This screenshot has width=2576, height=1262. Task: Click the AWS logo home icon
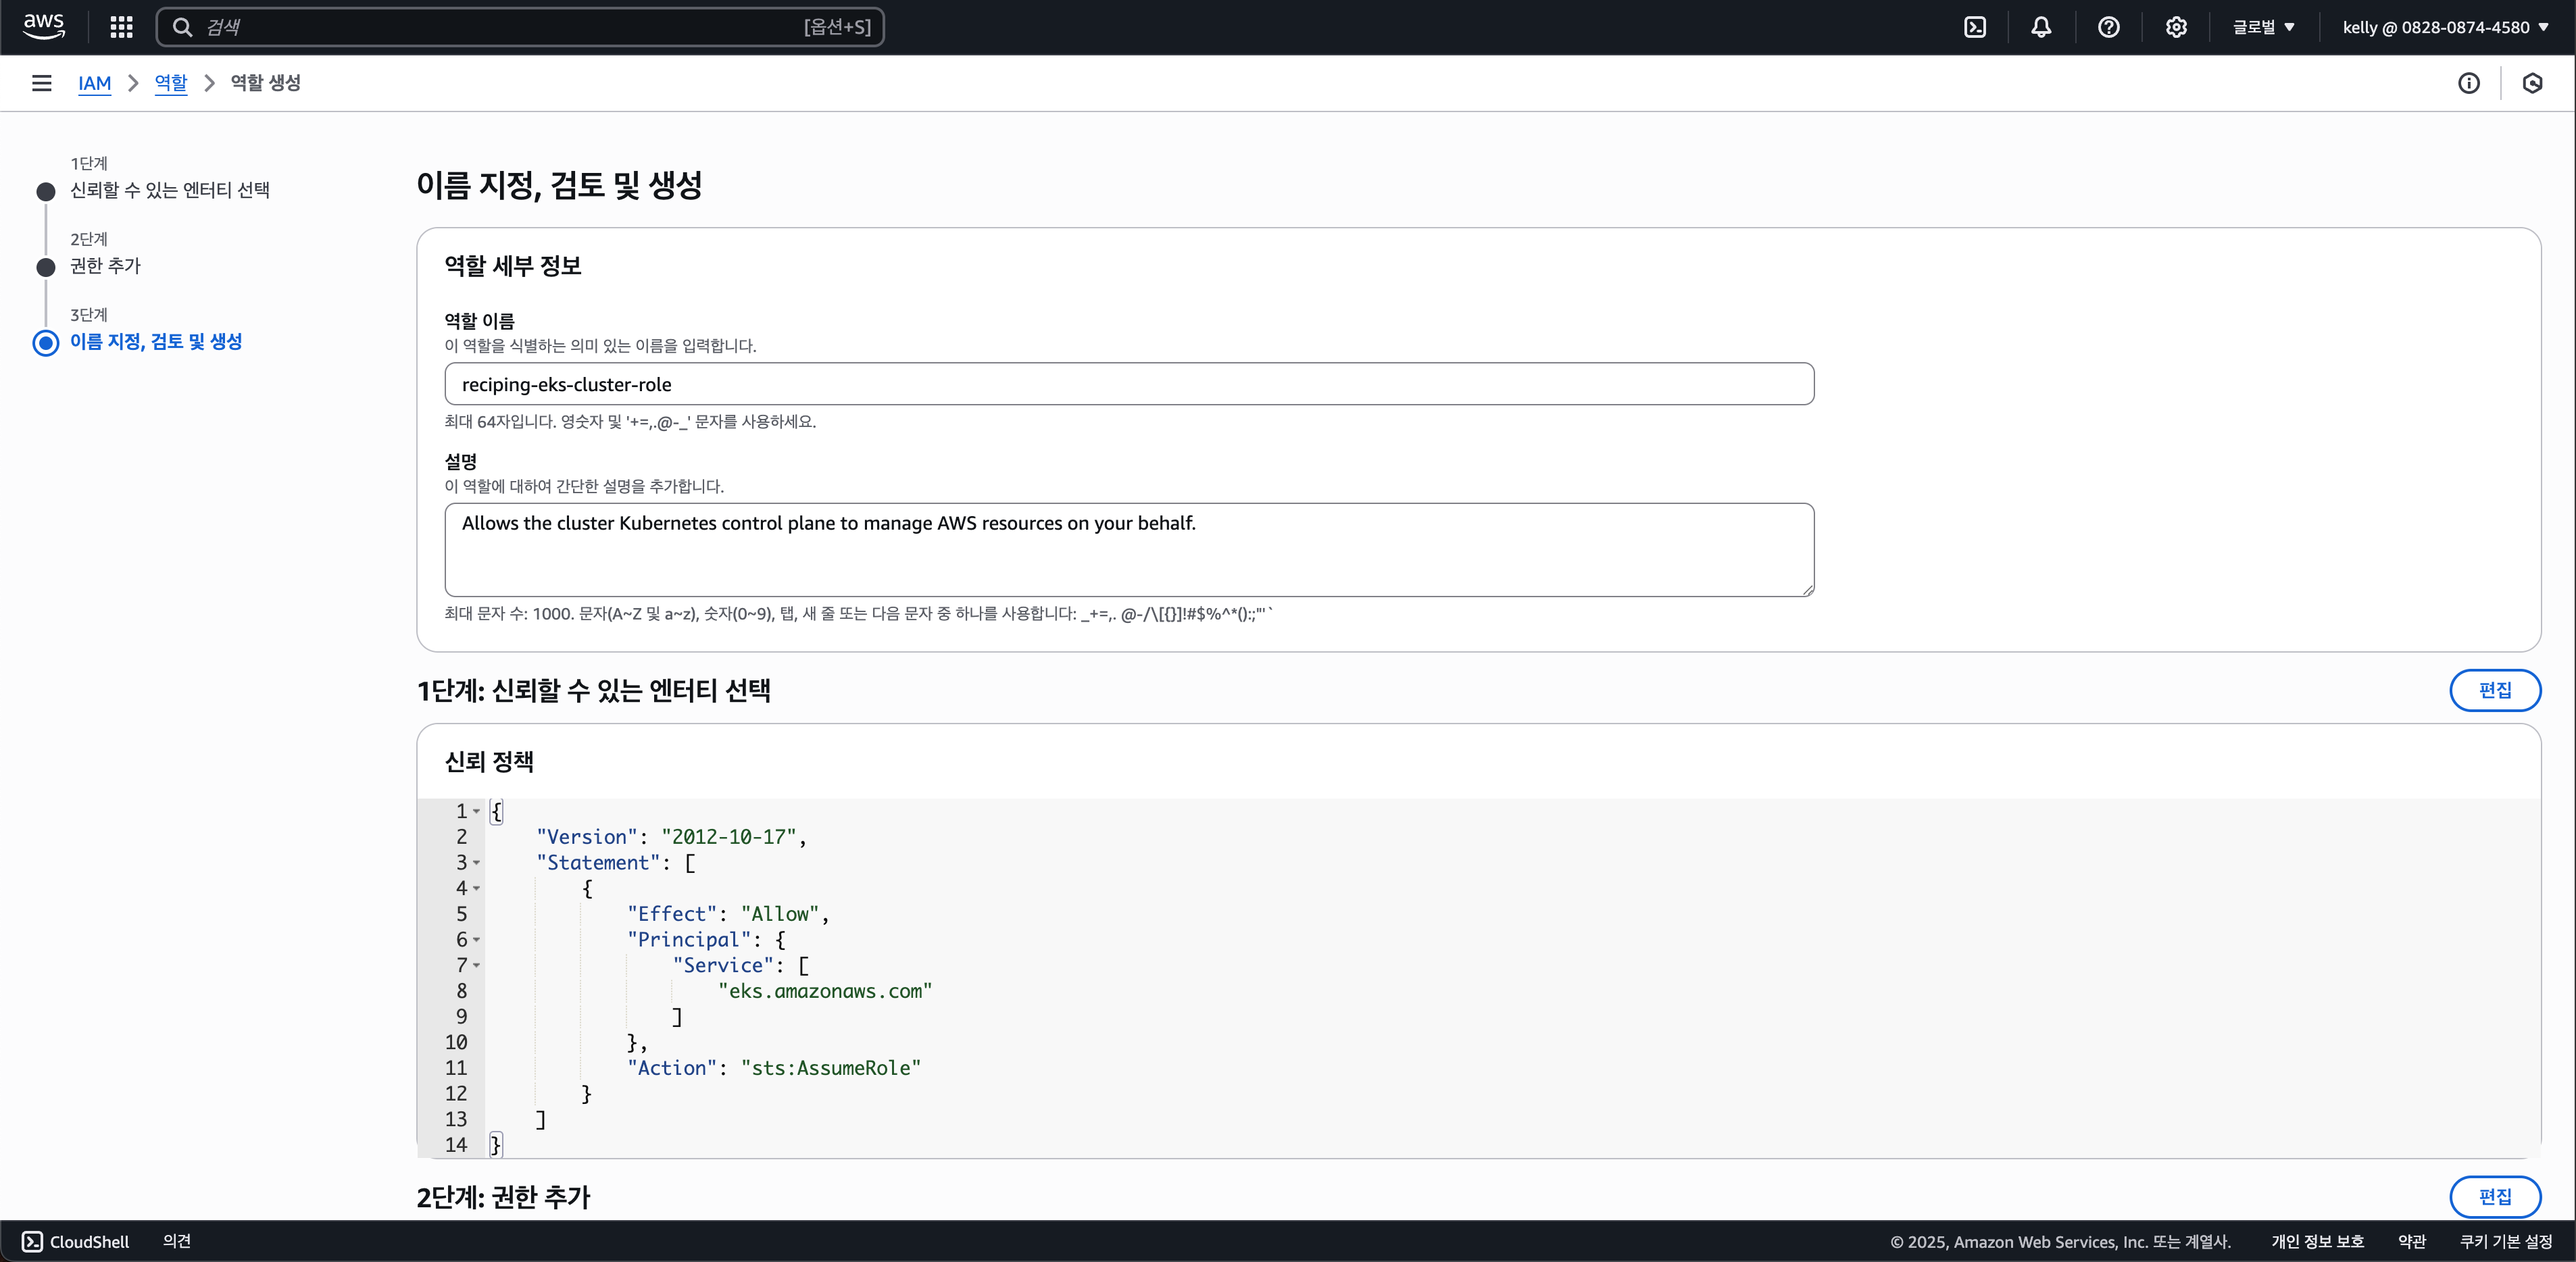44,26
